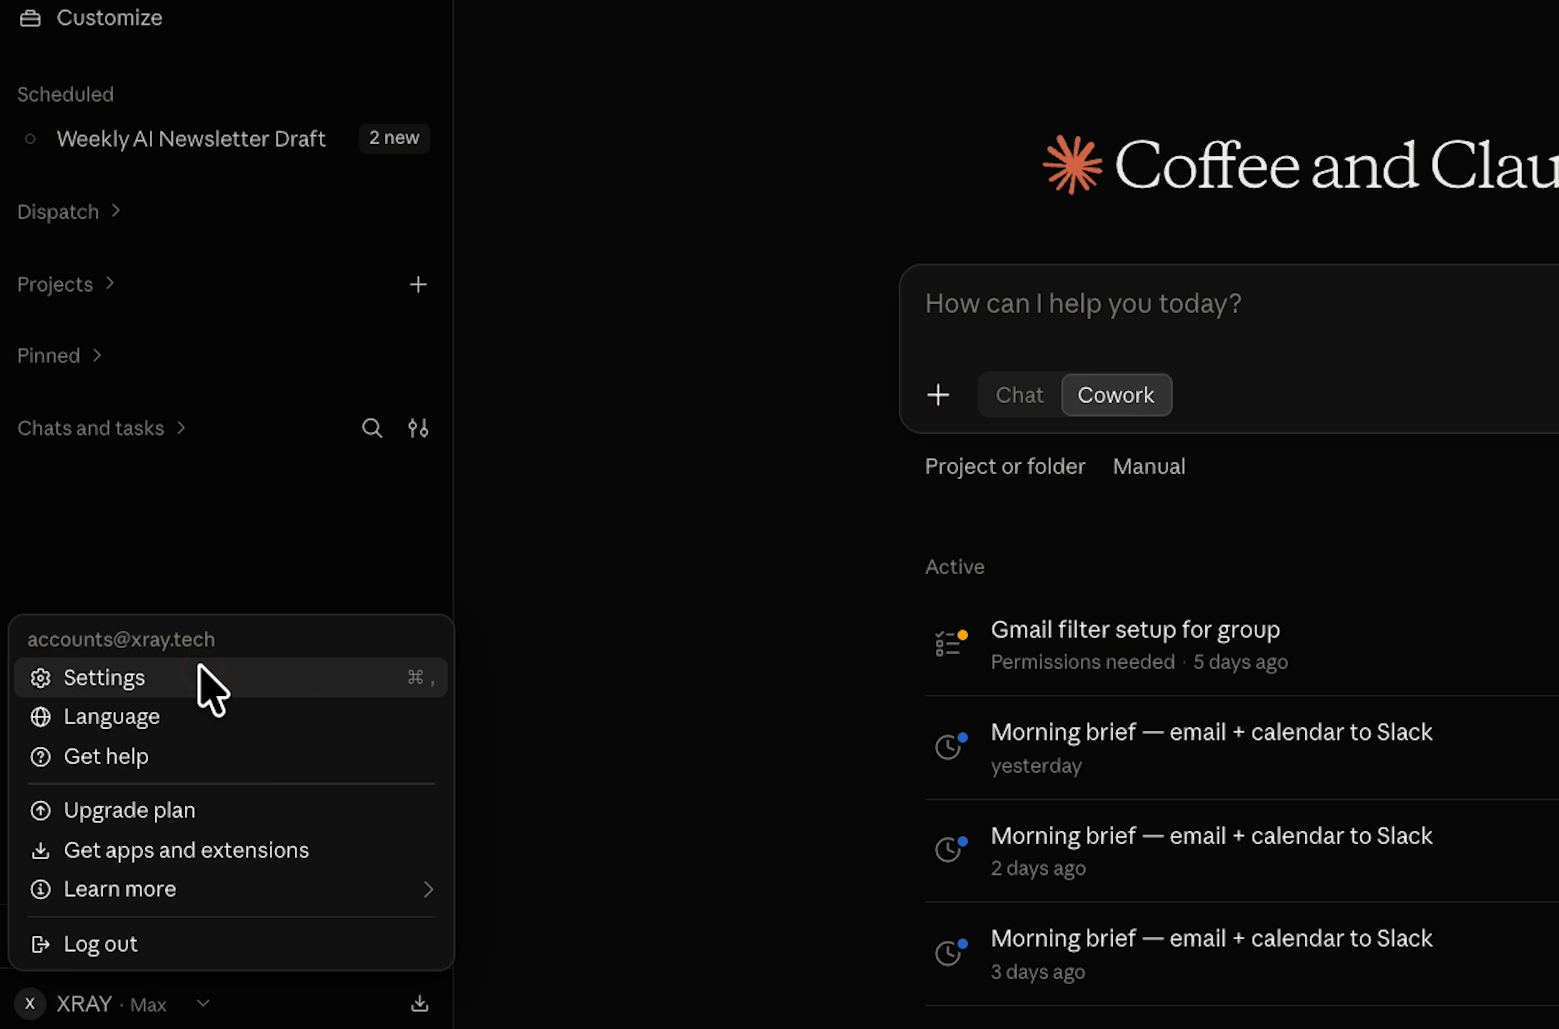This screenshot has width=1559, height=1029.
Task: Click the 2 new badge
Action: 394,138
